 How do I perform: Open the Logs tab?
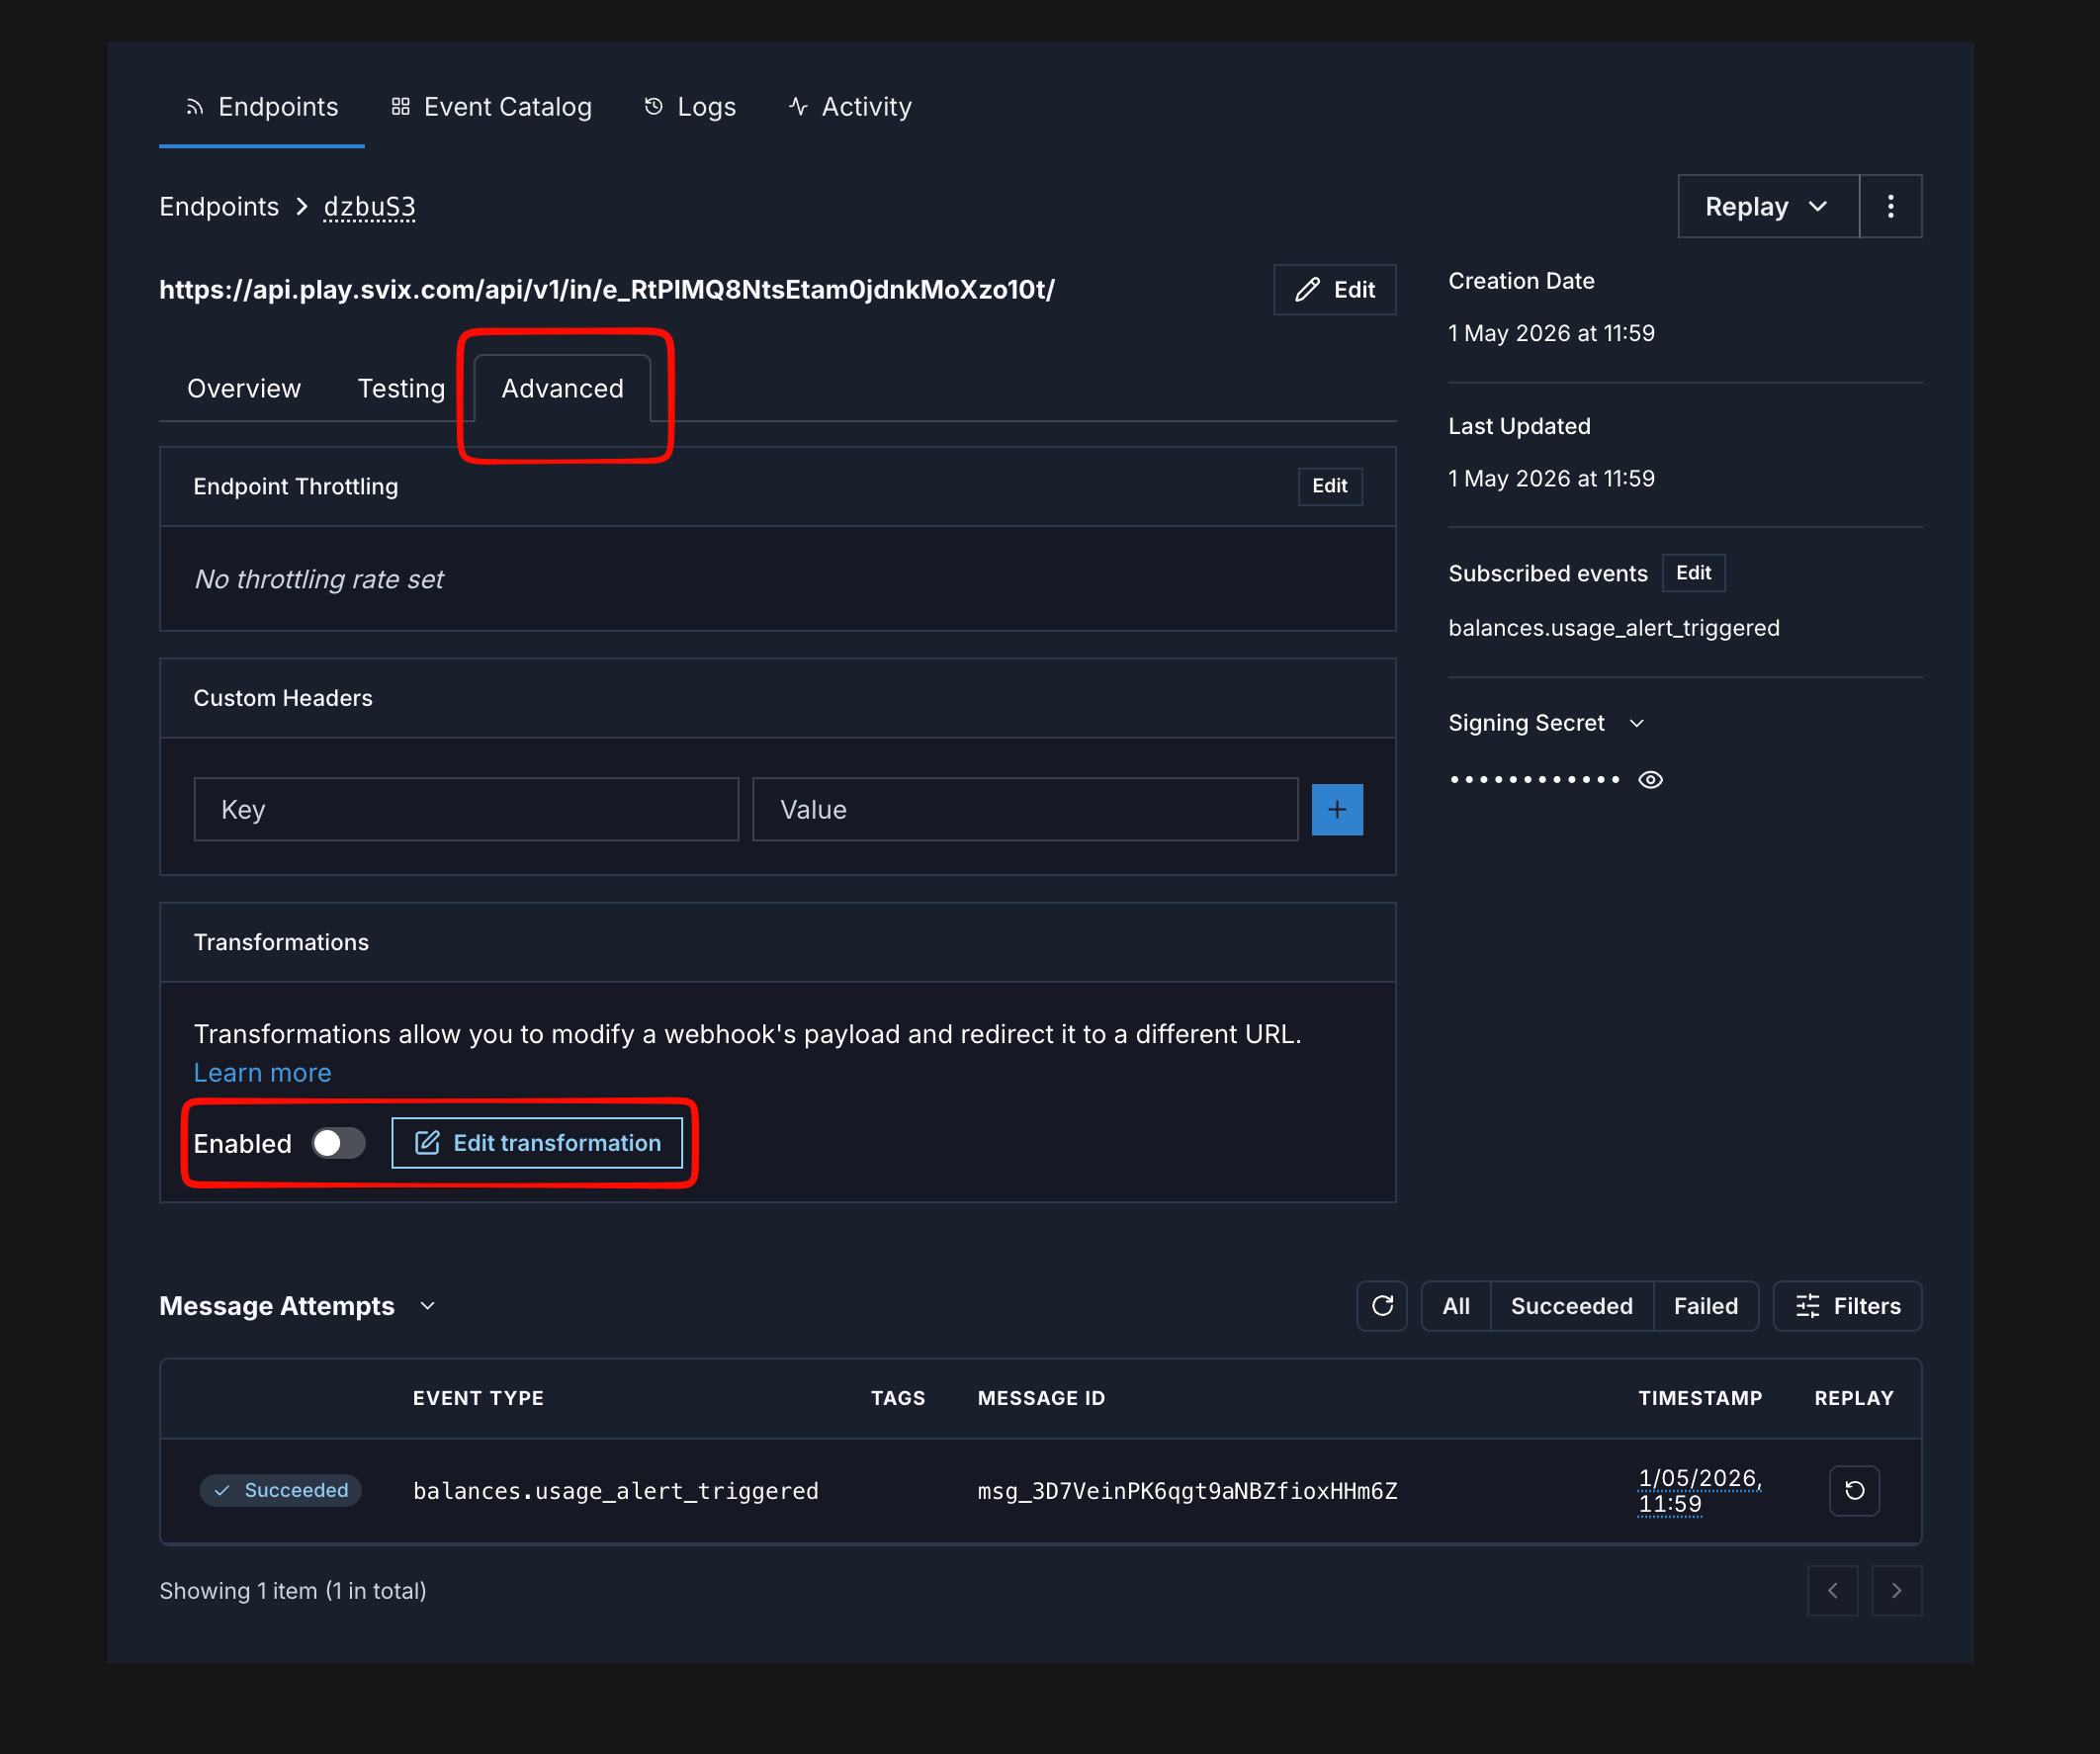click(x=690, y=107)
